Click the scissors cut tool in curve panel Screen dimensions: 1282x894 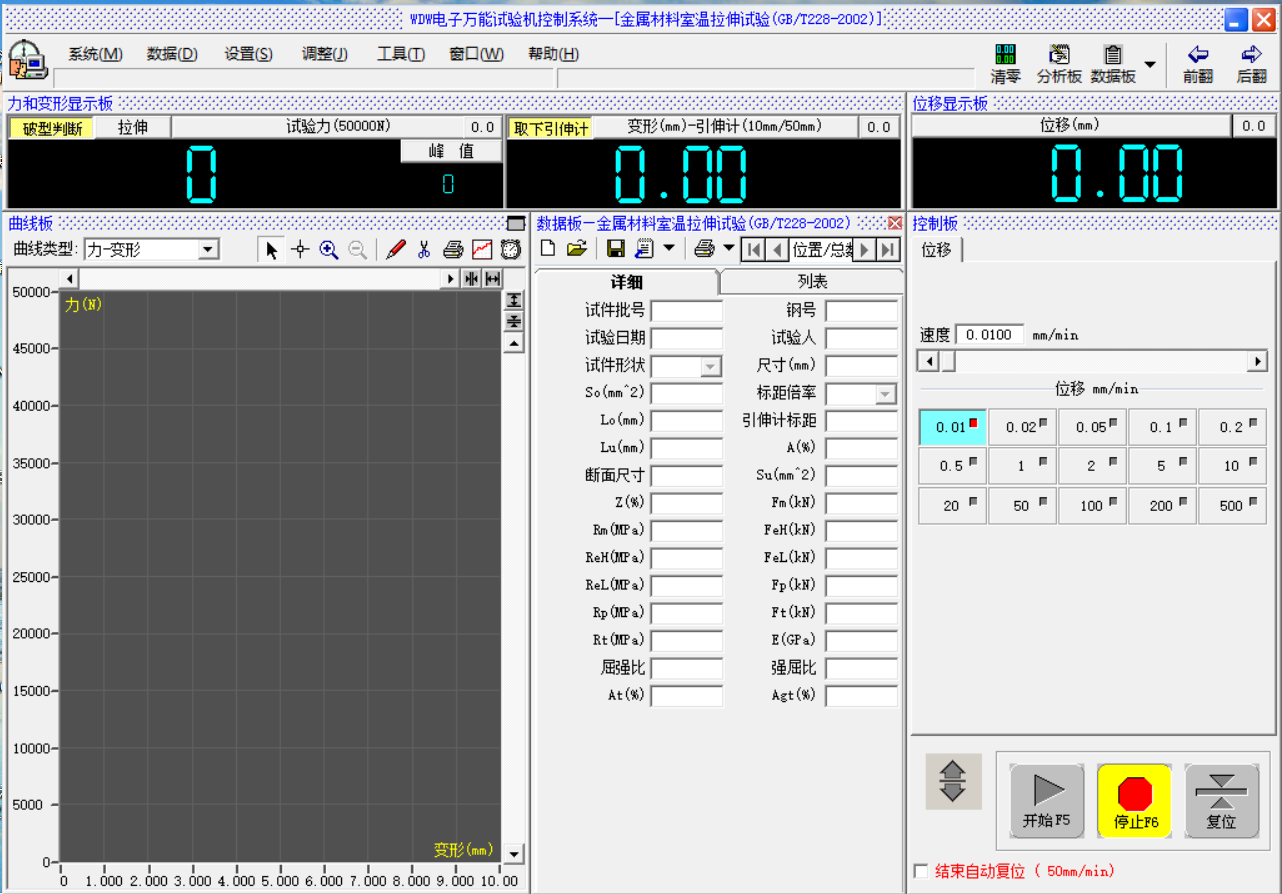coord(424,250)
